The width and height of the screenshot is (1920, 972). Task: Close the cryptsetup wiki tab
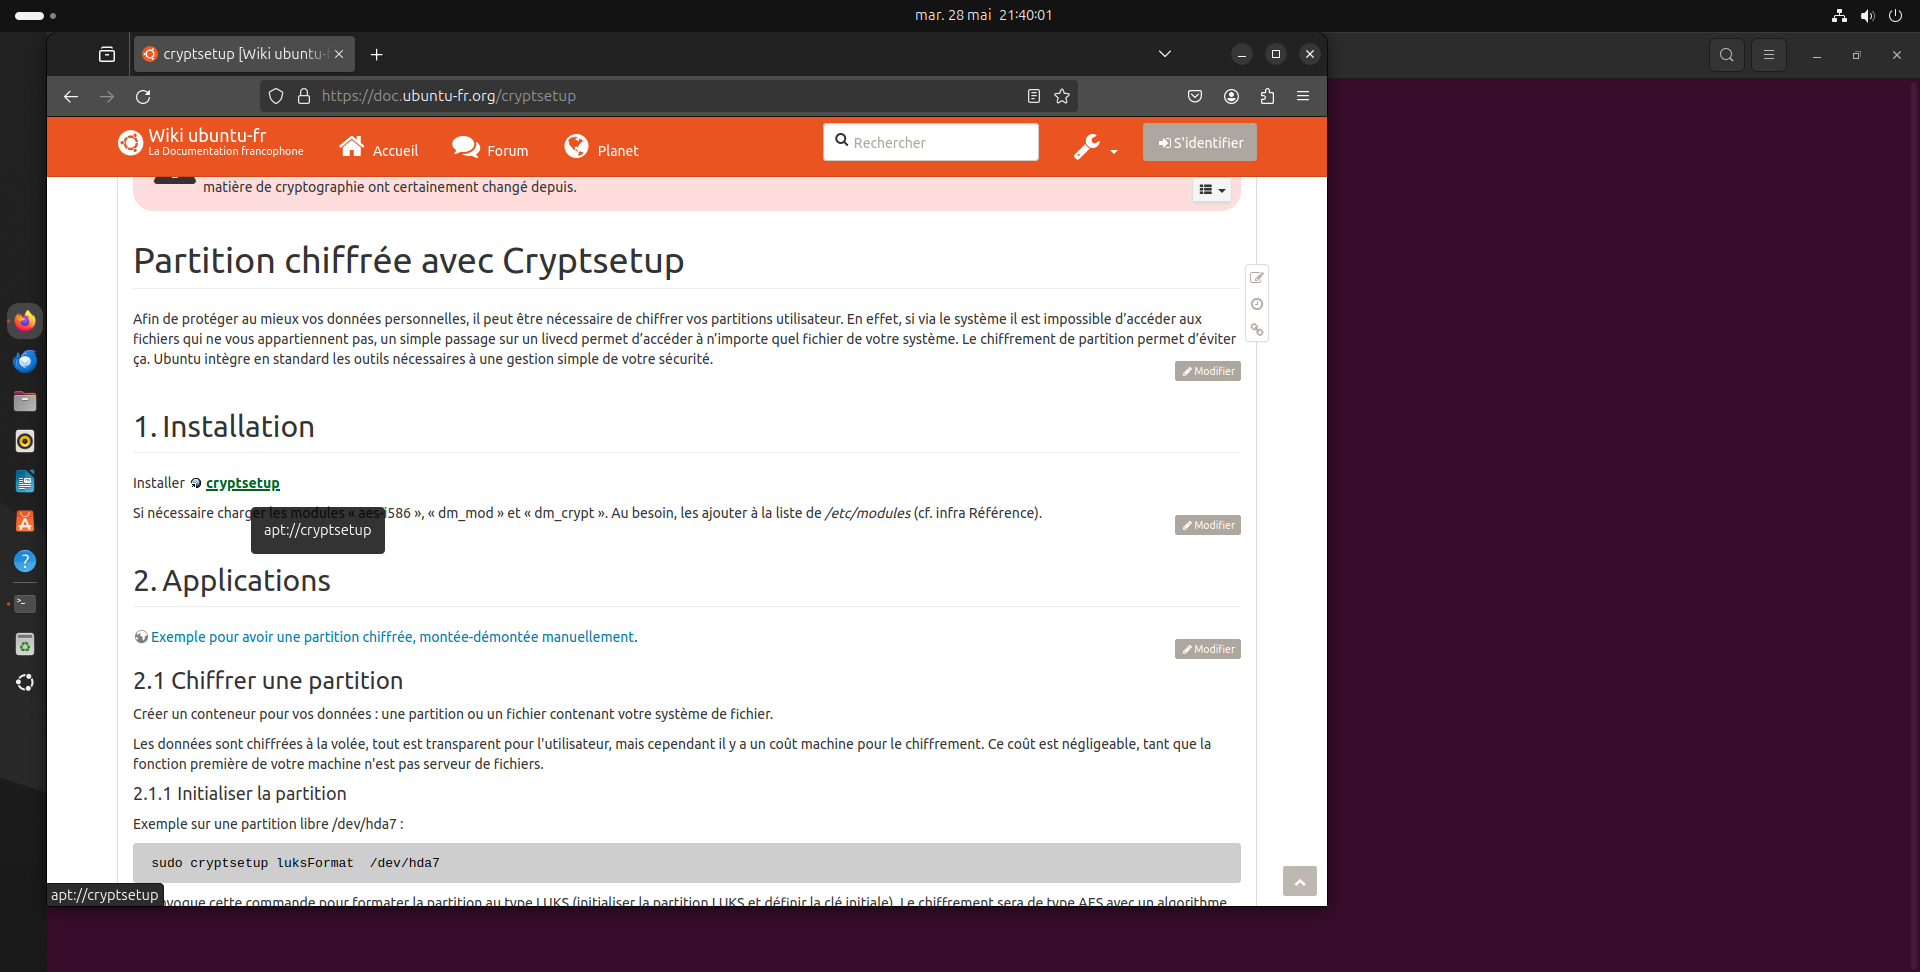pos(339,54)
